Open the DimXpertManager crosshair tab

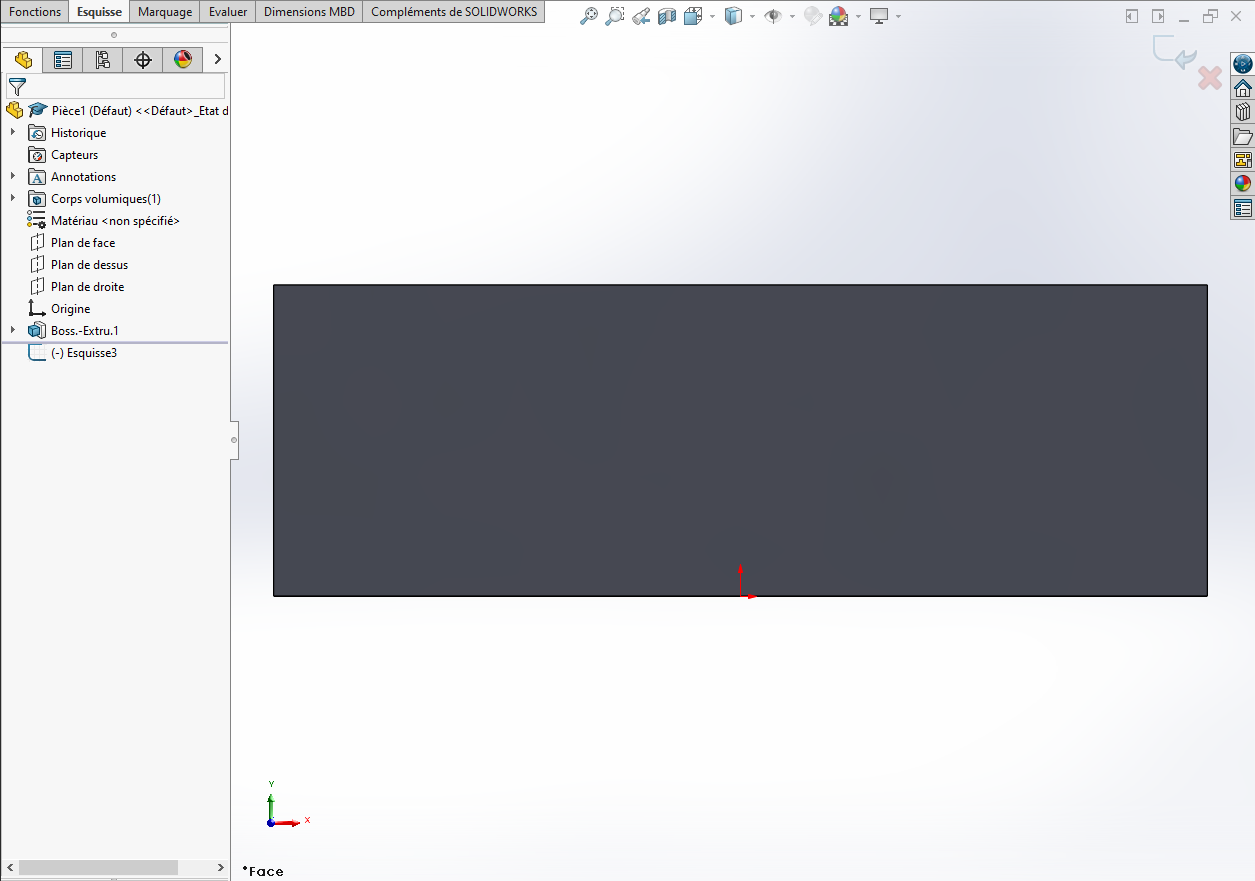[x=143, y=60]
